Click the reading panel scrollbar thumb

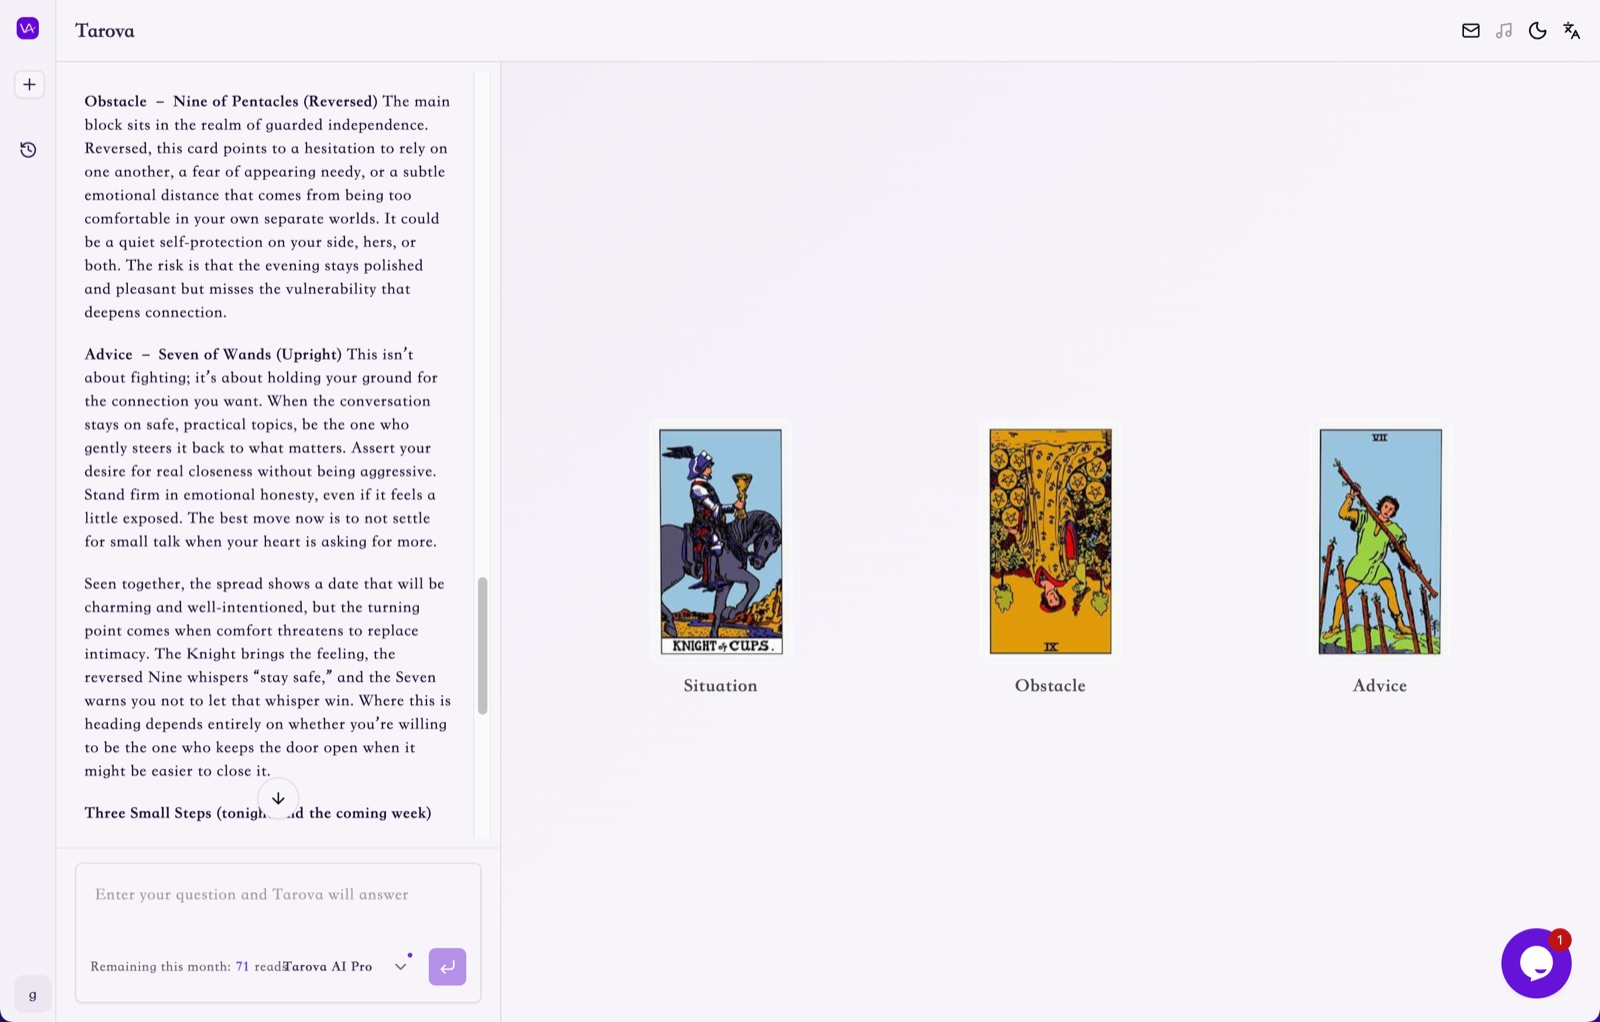tap(482, 645)
